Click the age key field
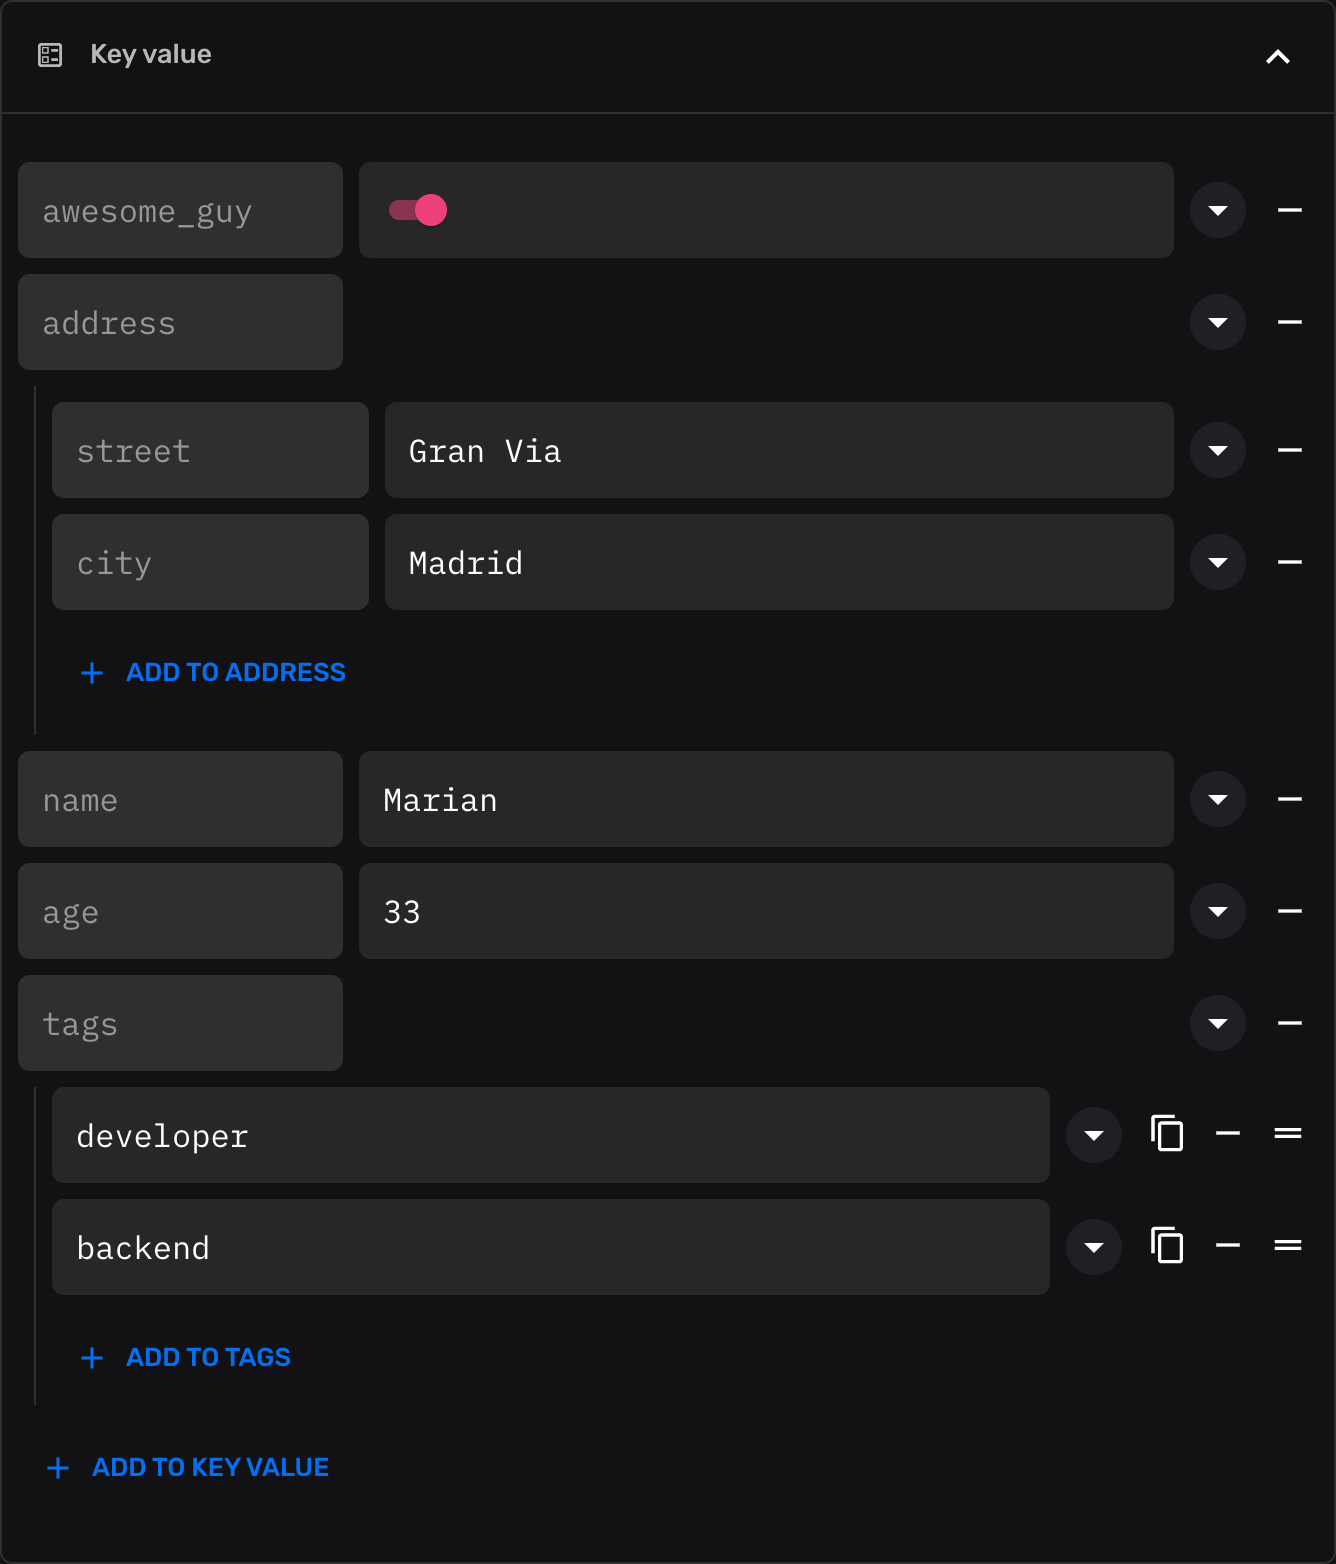 point(180,911)
